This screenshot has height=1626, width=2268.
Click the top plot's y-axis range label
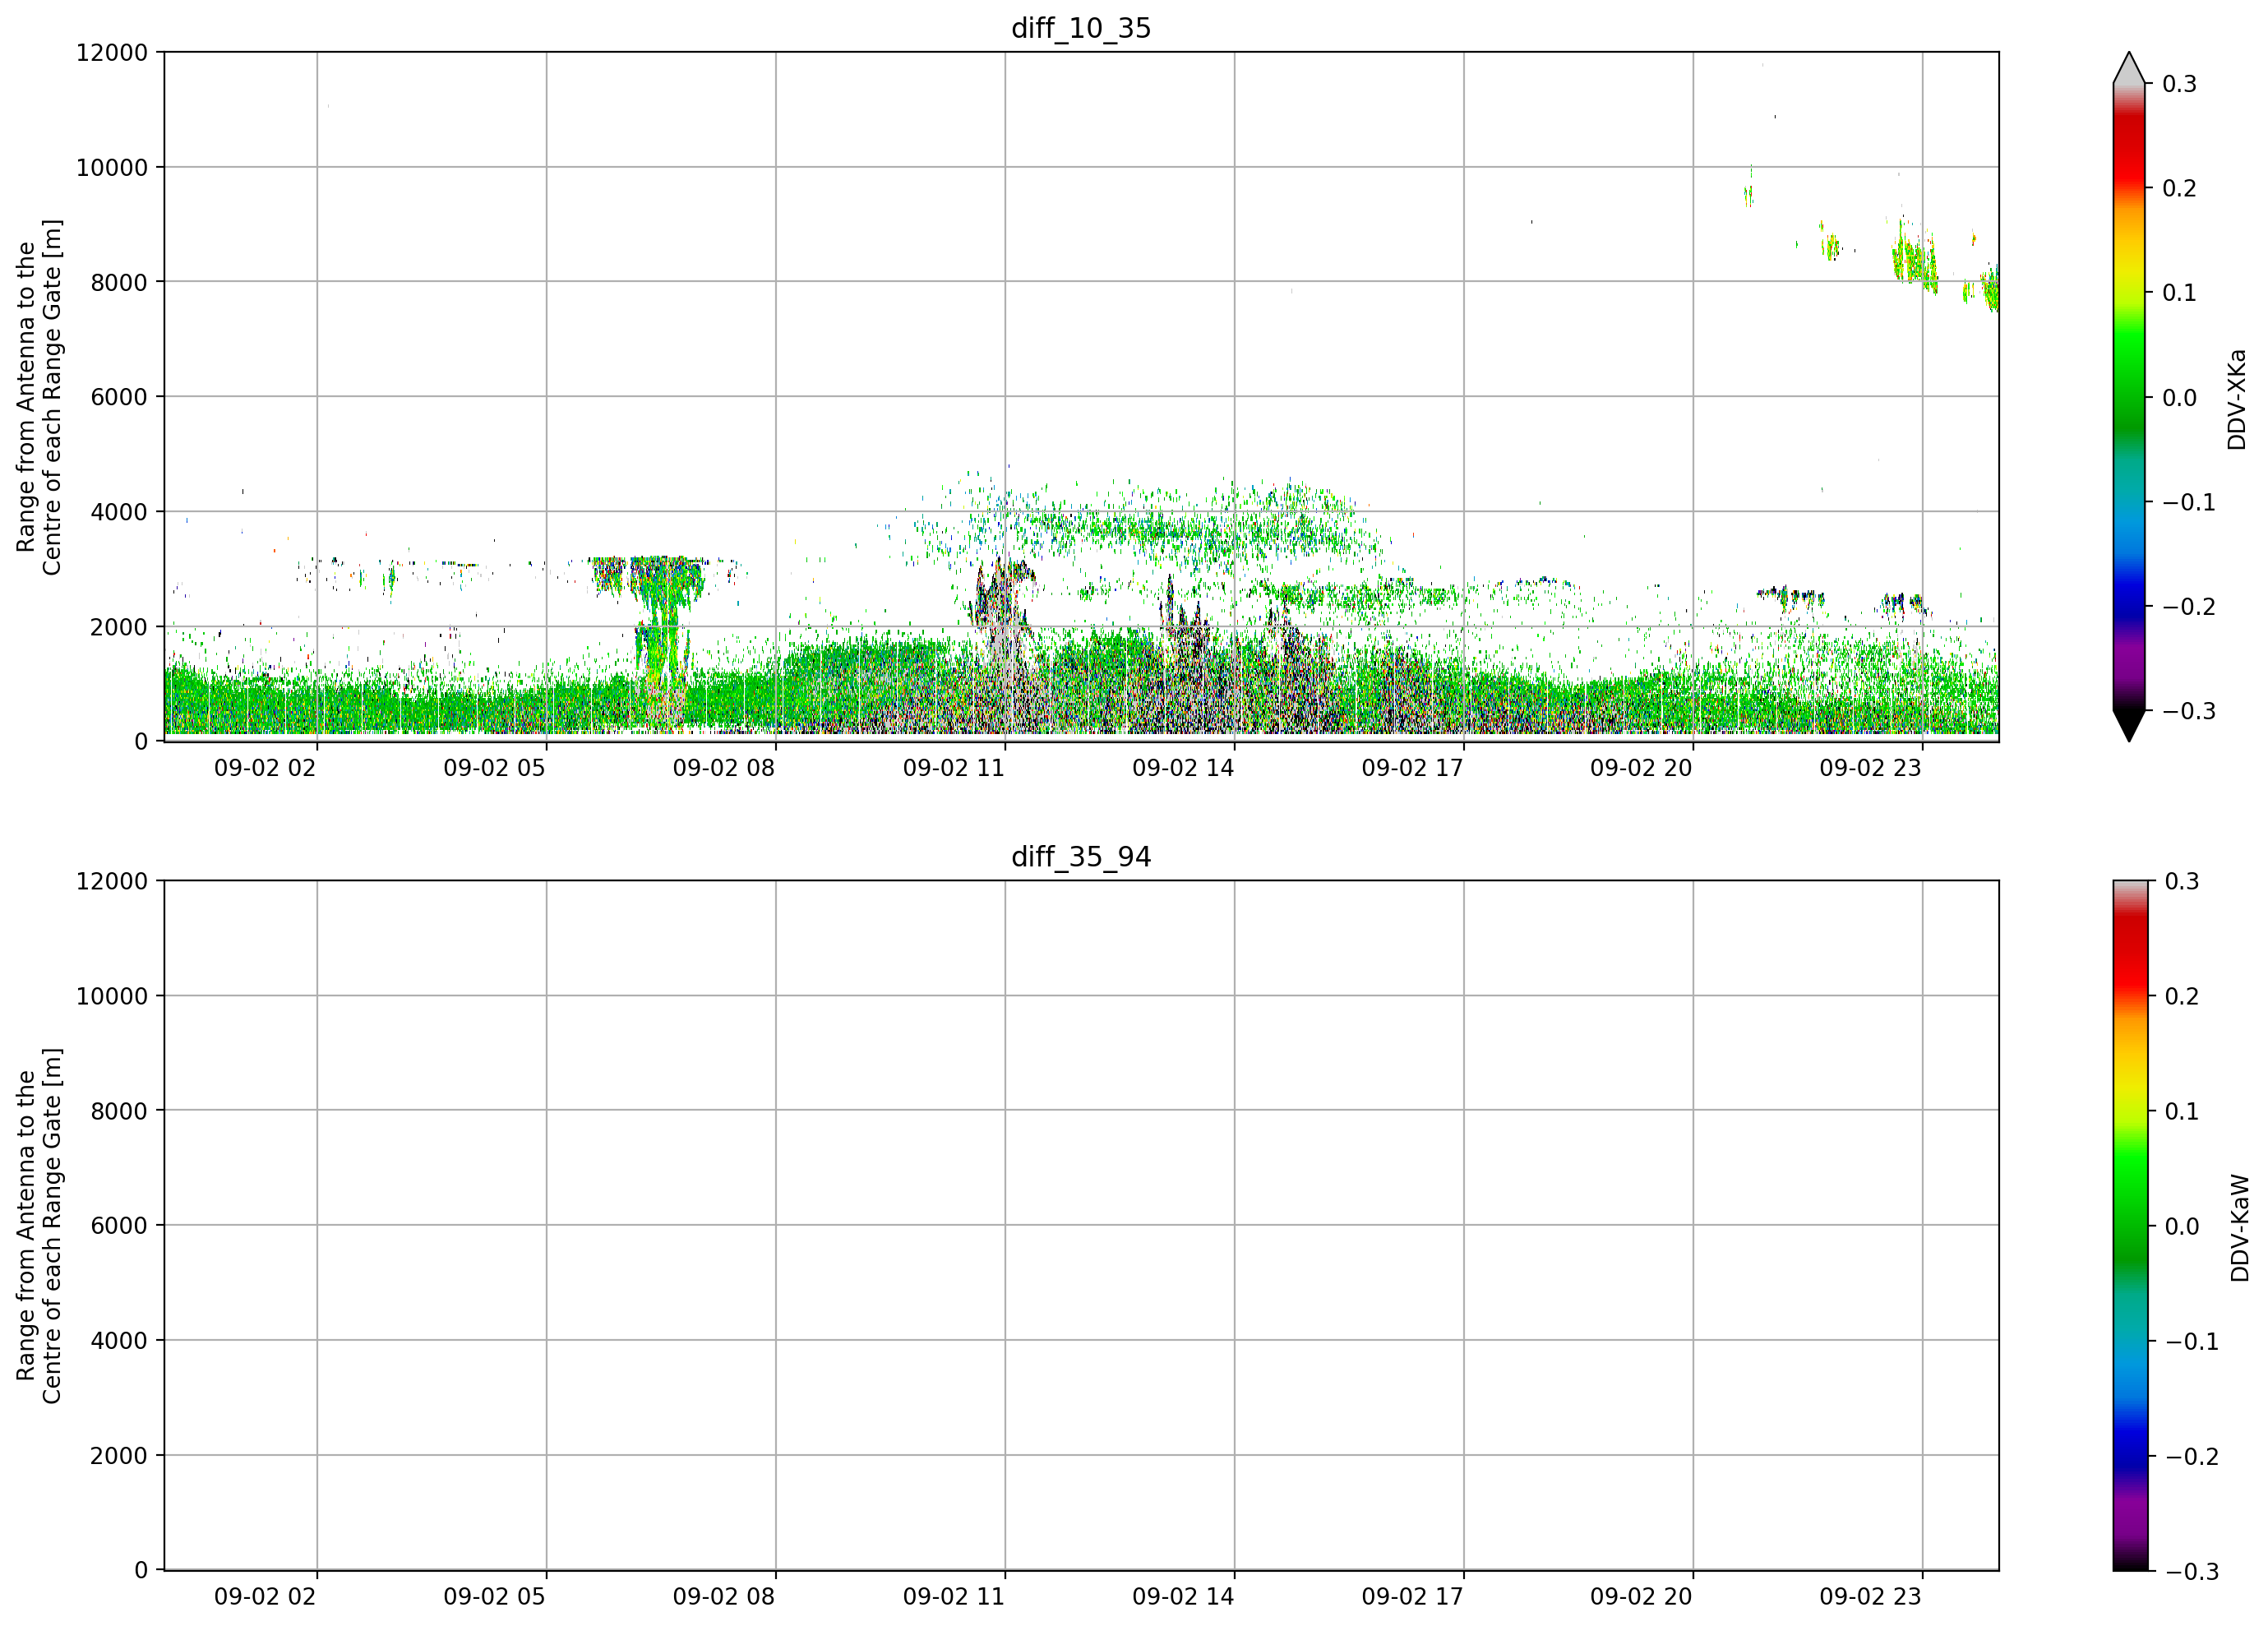39,397
